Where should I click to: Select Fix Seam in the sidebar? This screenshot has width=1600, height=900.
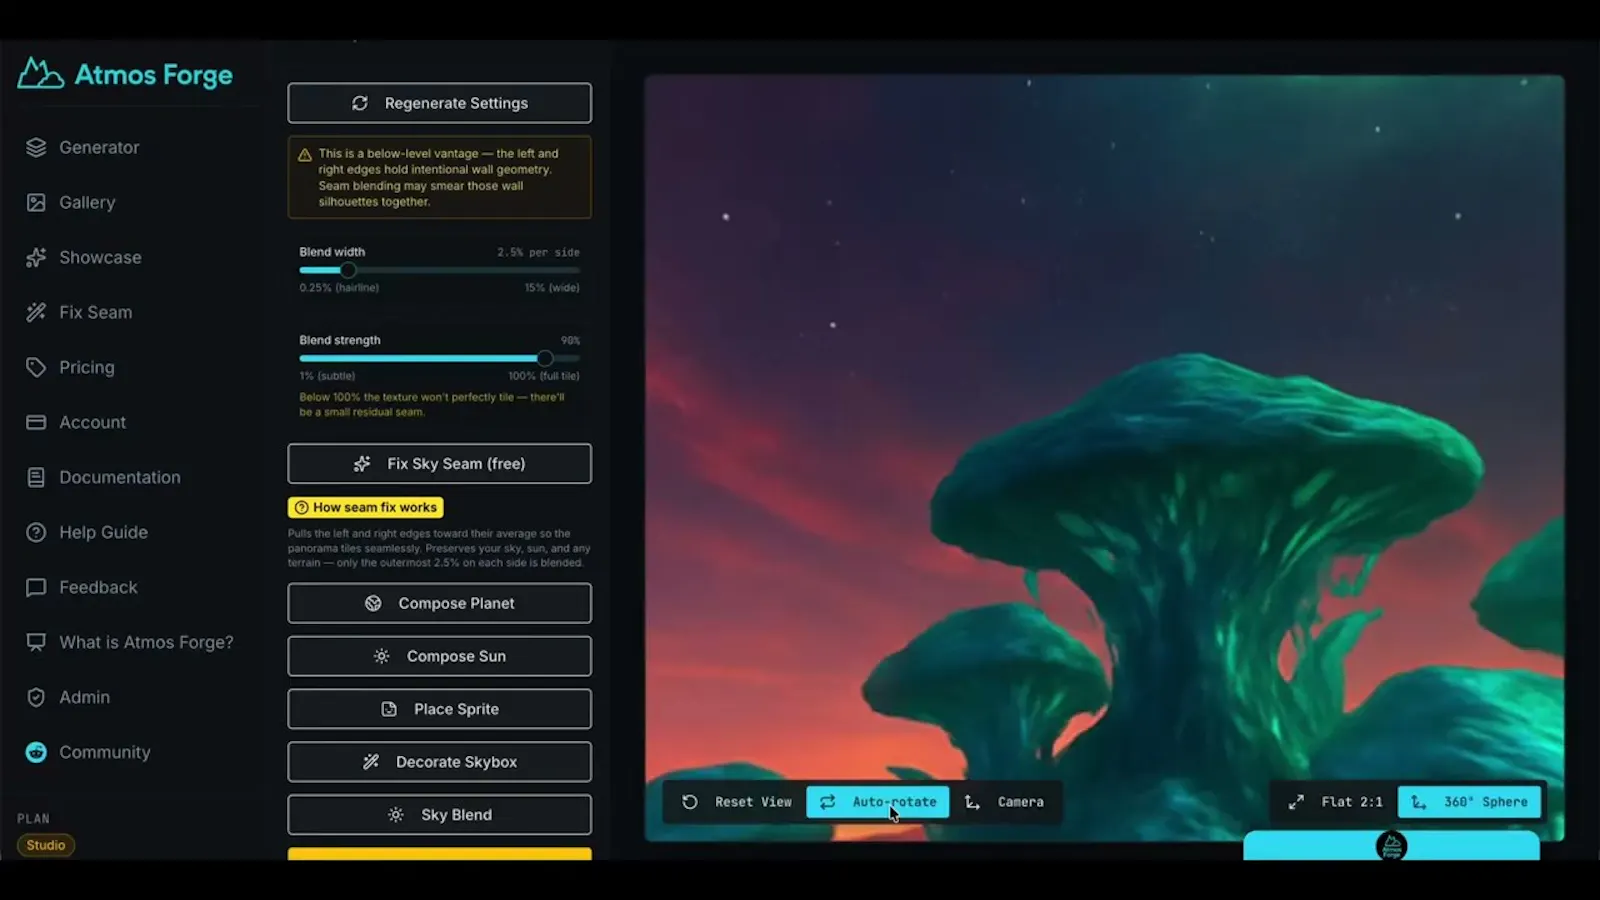coord(95,312)
